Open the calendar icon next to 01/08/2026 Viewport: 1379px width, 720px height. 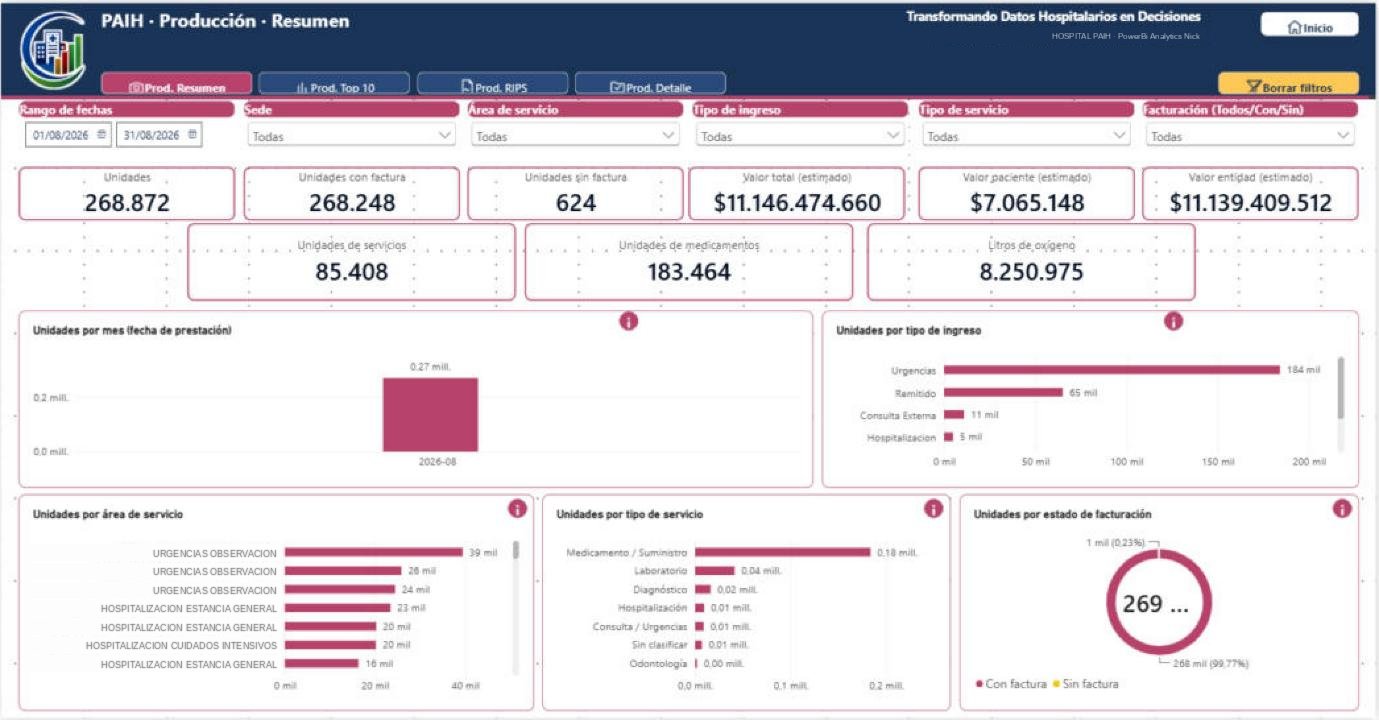(101, 134)
